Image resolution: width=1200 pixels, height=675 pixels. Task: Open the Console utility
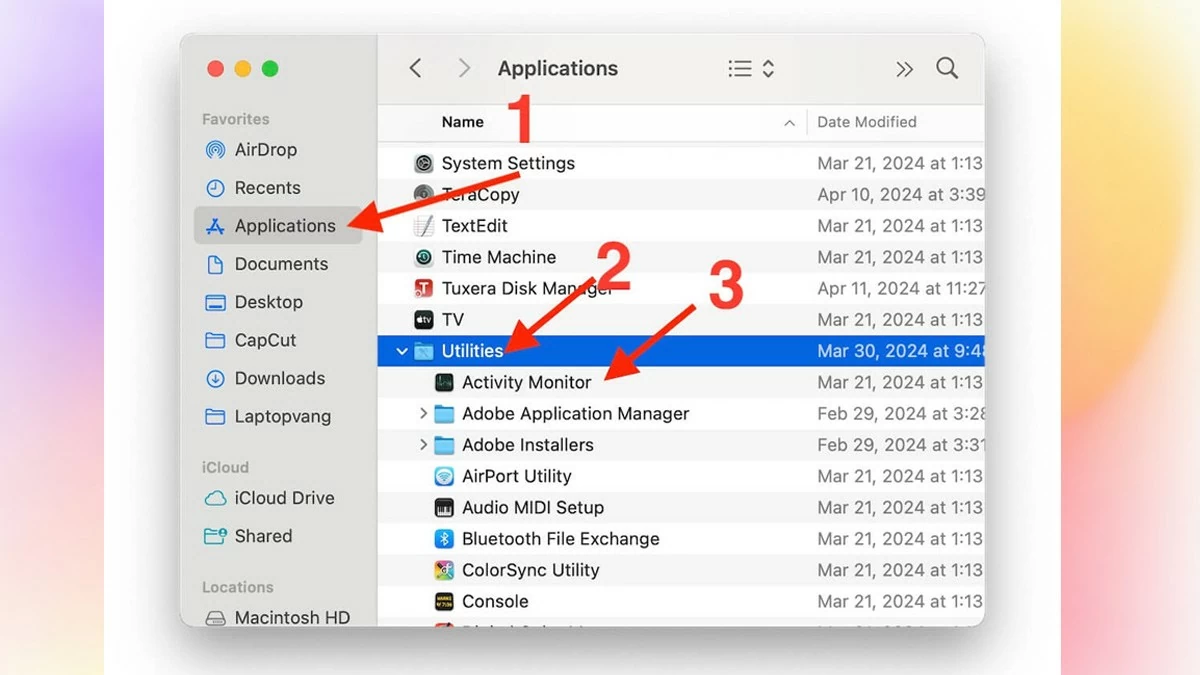[495, 601]
